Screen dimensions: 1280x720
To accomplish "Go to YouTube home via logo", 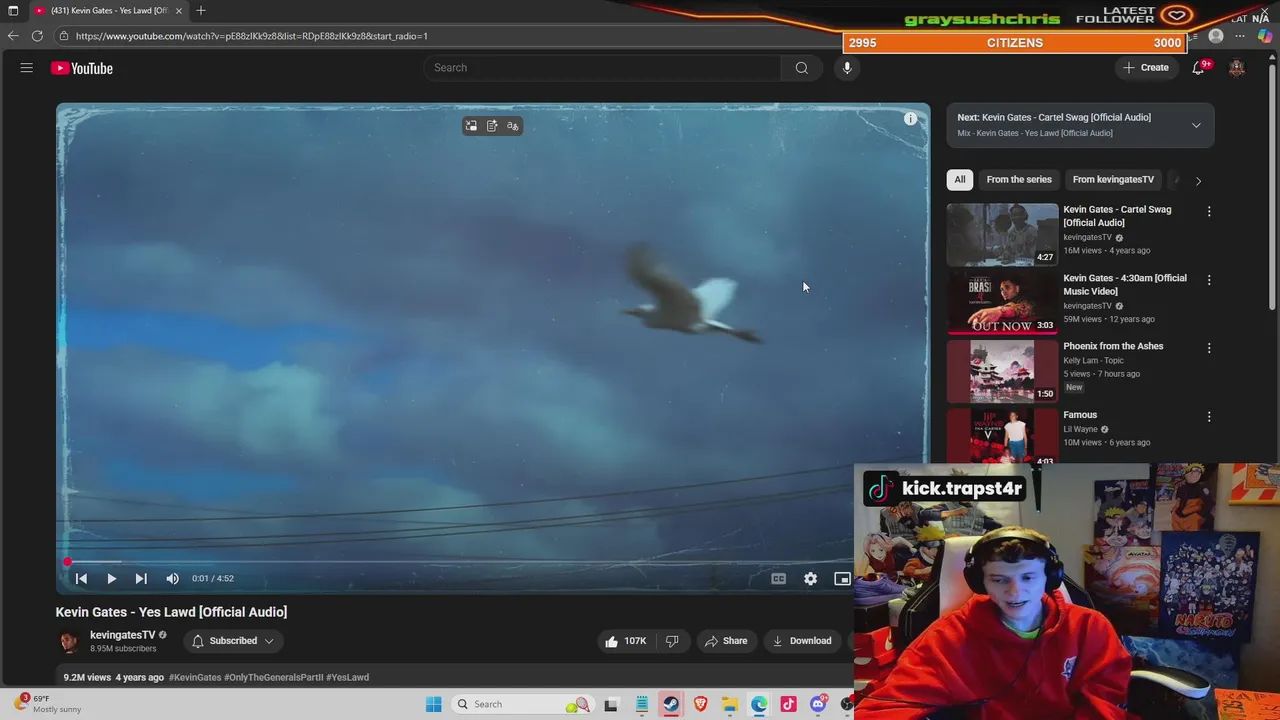I will [x=82, y=68].
